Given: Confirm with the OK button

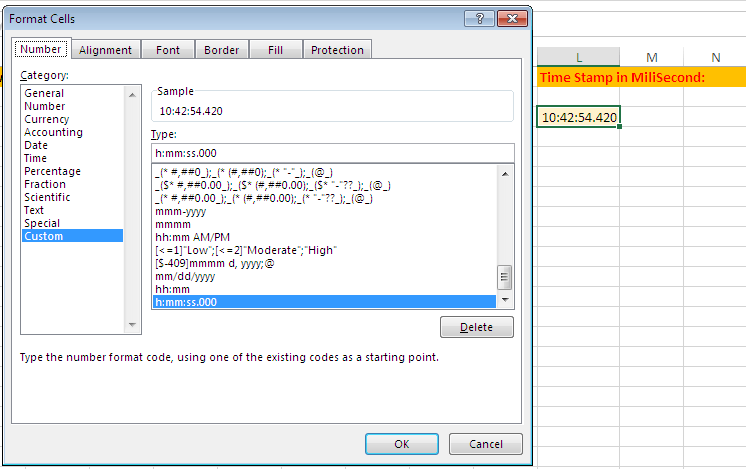Looking at the screenshot, I should pos(402,444).
